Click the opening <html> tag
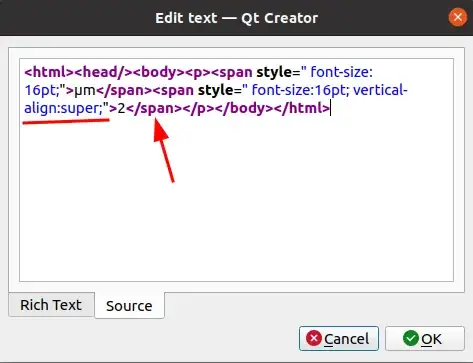Screen dimensions: 473x363 click(49, 72)
